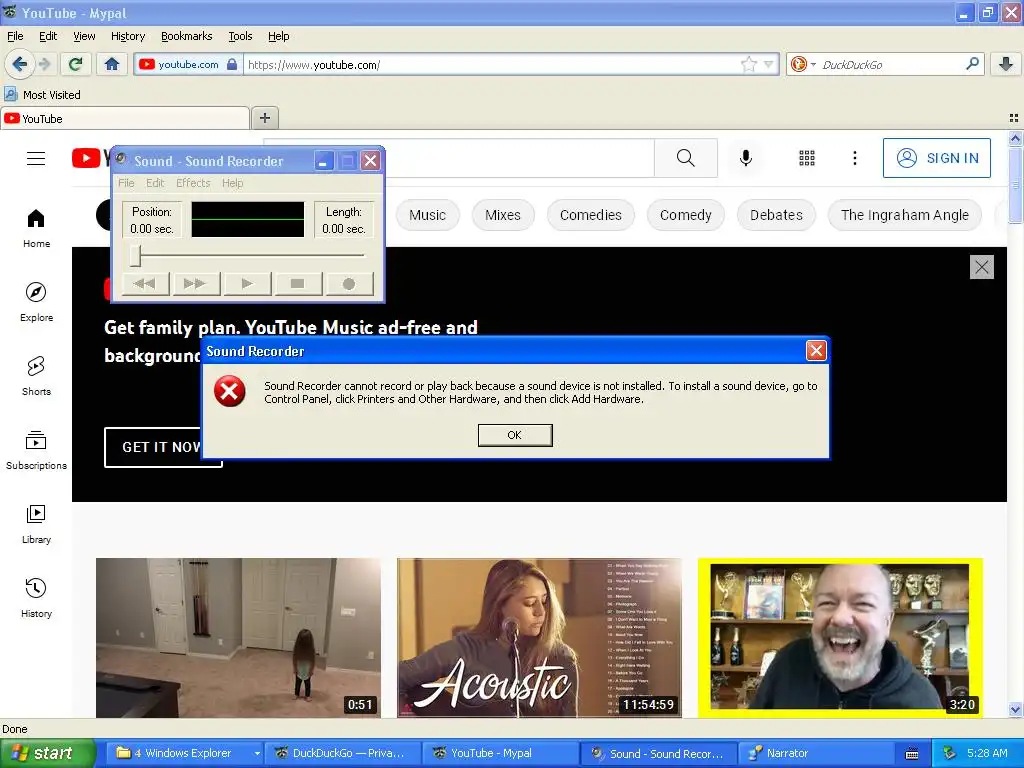Click Seek to End in Sound Recorder
This screenshot has height=768, width=1024.
195,283
